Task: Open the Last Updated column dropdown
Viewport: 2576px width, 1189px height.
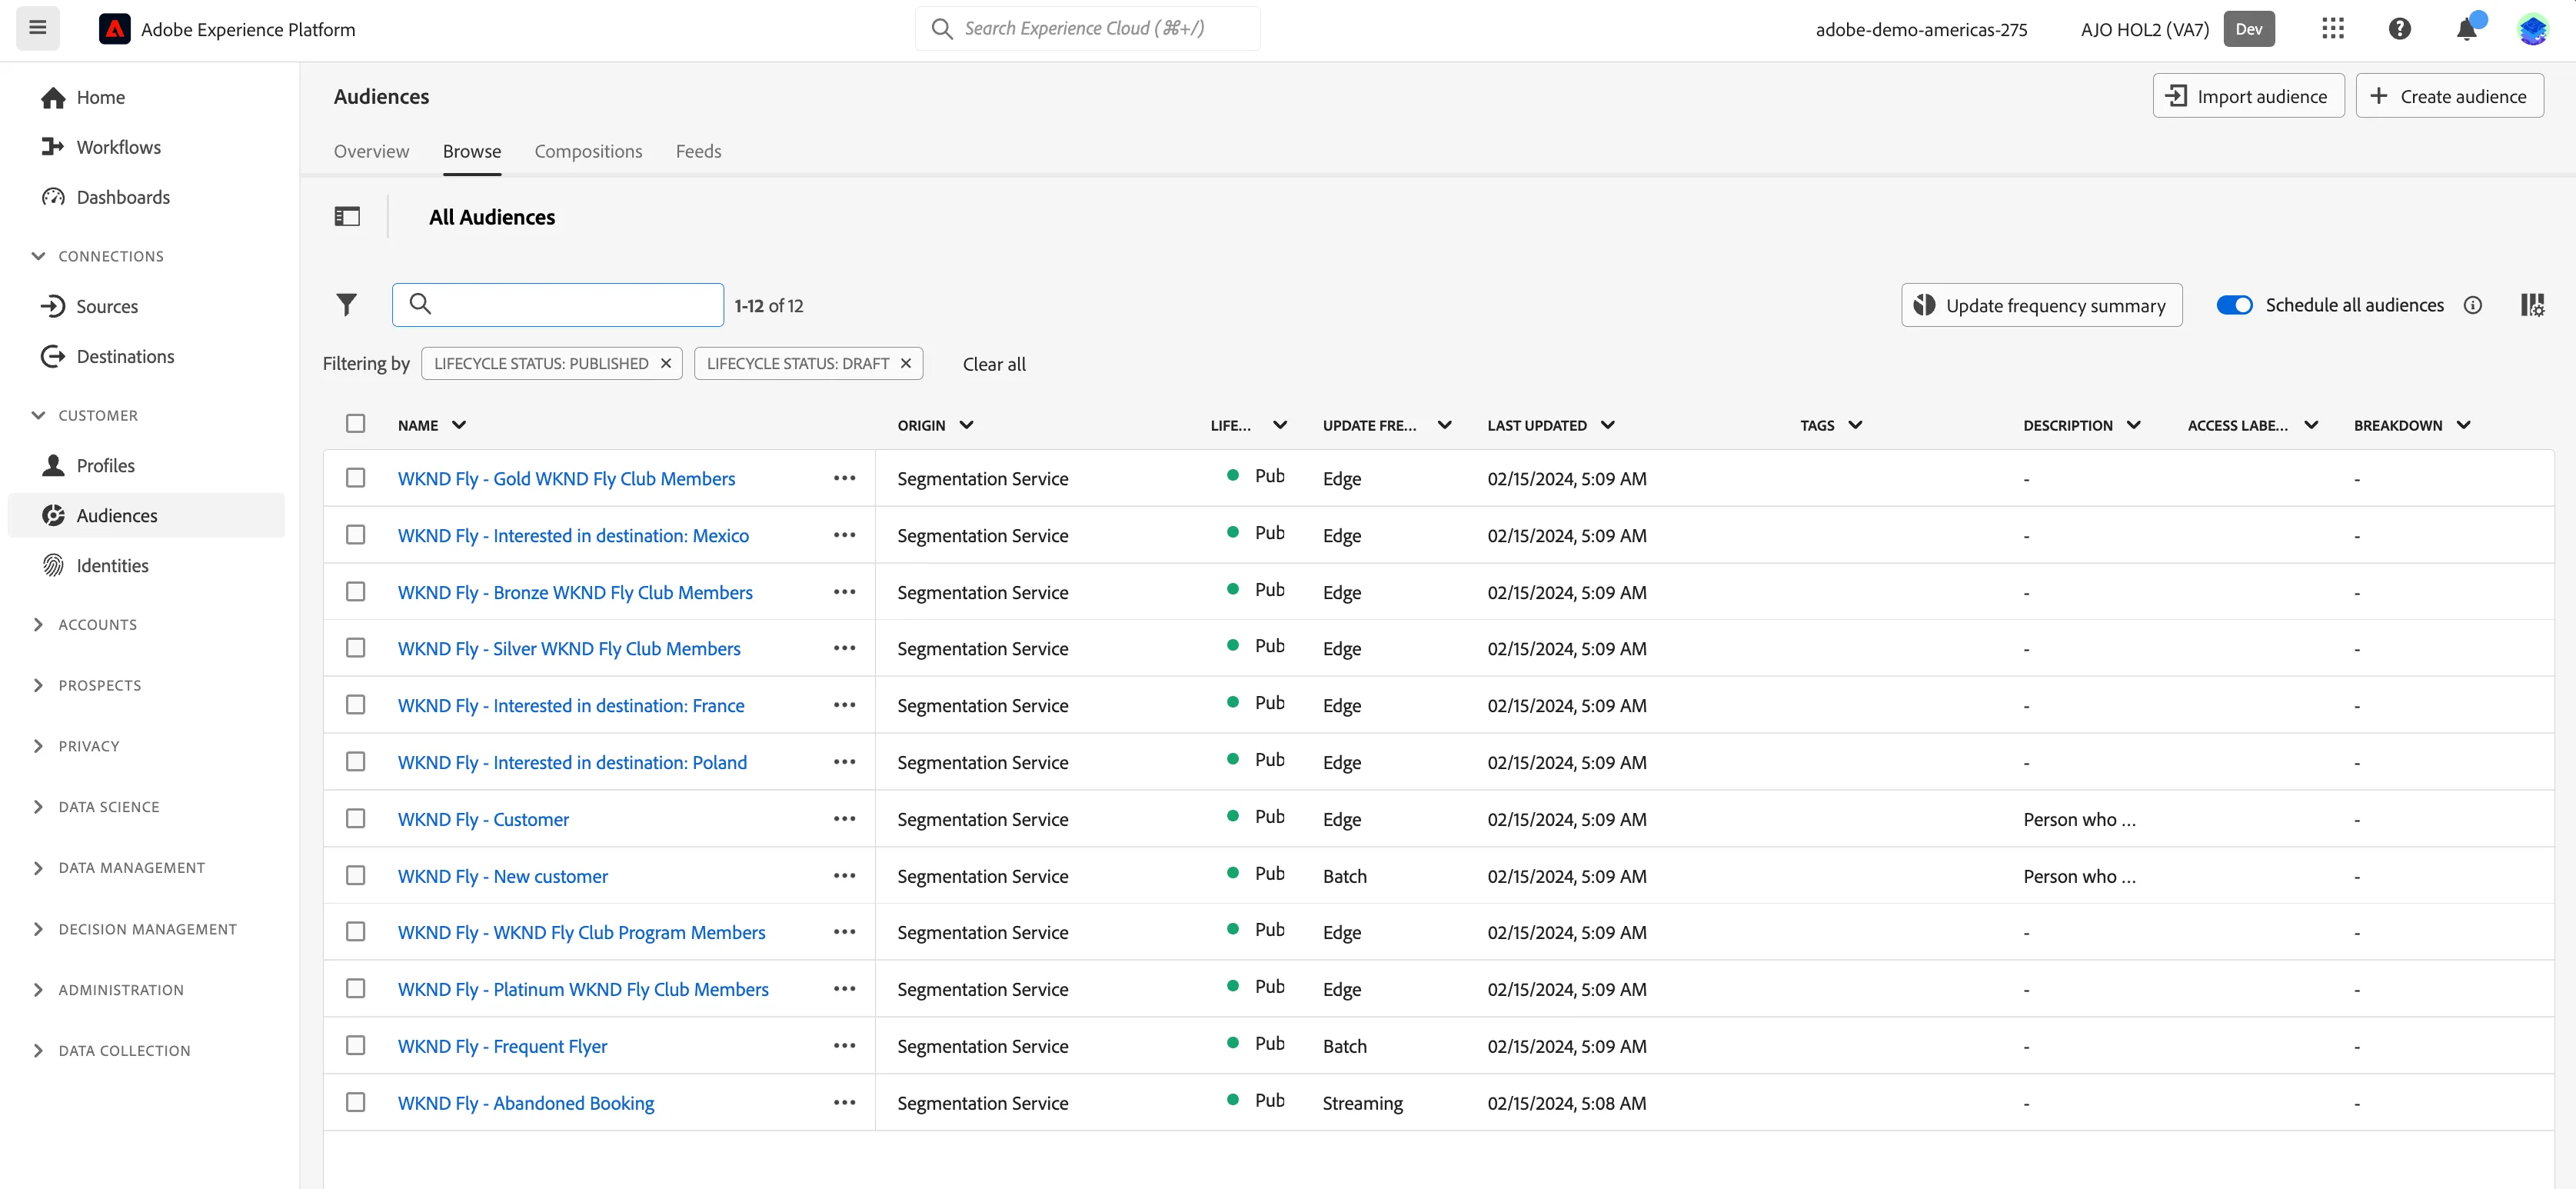Action: (1608, 425)
